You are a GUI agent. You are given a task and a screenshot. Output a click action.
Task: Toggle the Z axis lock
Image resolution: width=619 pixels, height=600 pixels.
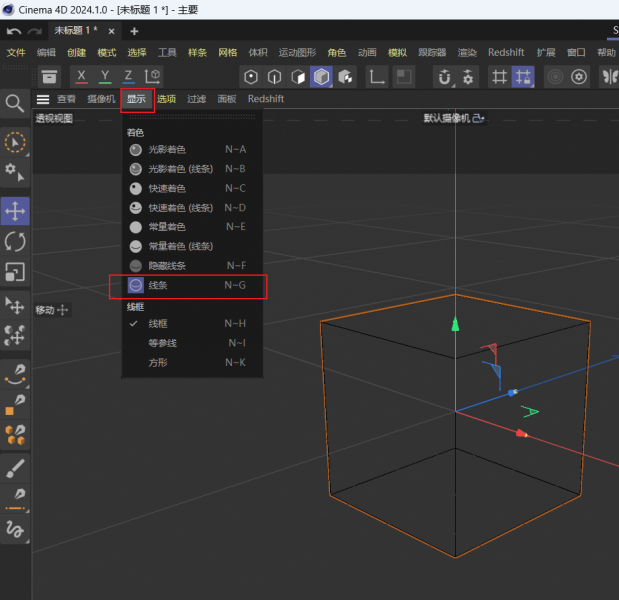(x=128, y=77)
